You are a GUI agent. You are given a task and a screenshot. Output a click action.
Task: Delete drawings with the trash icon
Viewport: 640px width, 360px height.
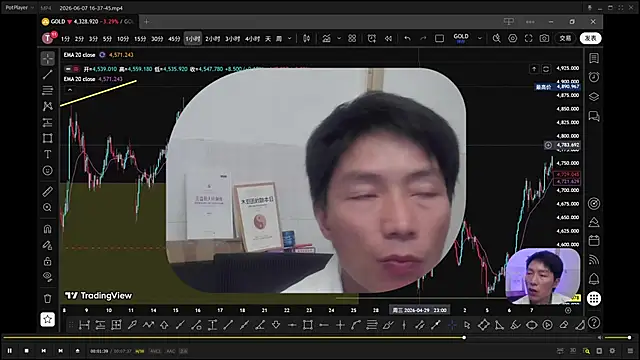pos(48,298)
